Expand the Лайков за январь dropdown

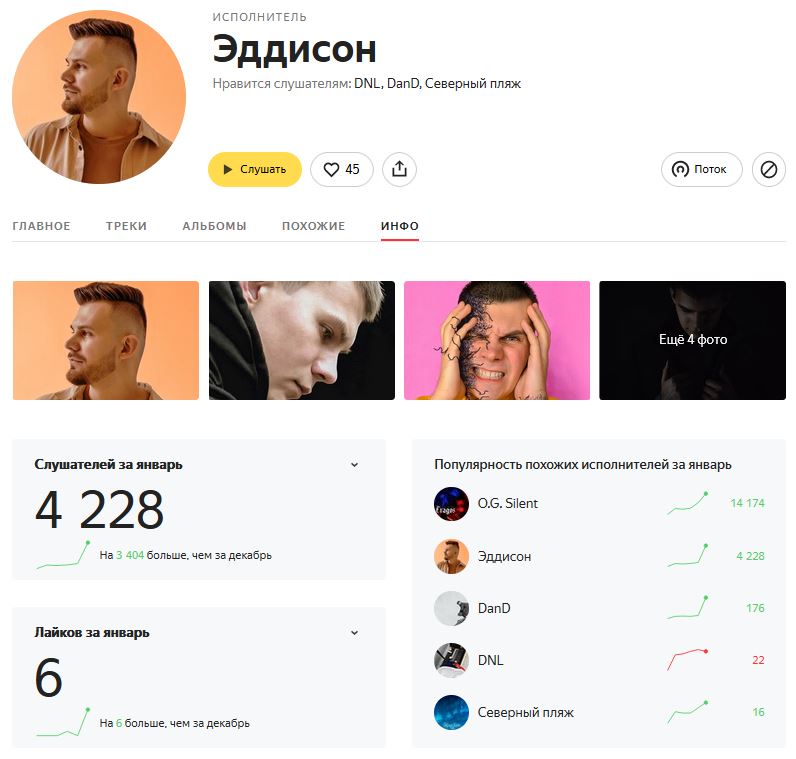pyautogui.click(x=354, y=633)
